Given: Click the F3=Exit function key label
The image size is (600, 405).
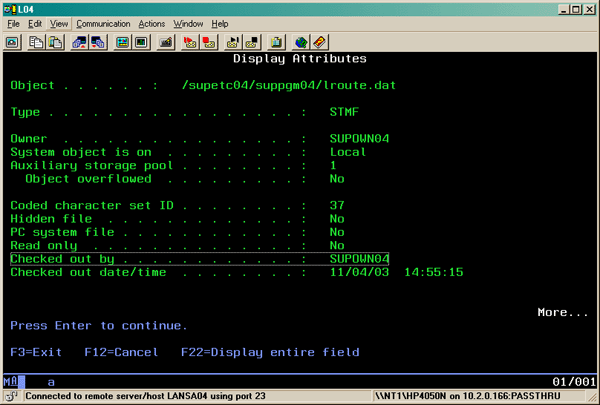Looking at the screenshot, I should [x=36, y=352].
